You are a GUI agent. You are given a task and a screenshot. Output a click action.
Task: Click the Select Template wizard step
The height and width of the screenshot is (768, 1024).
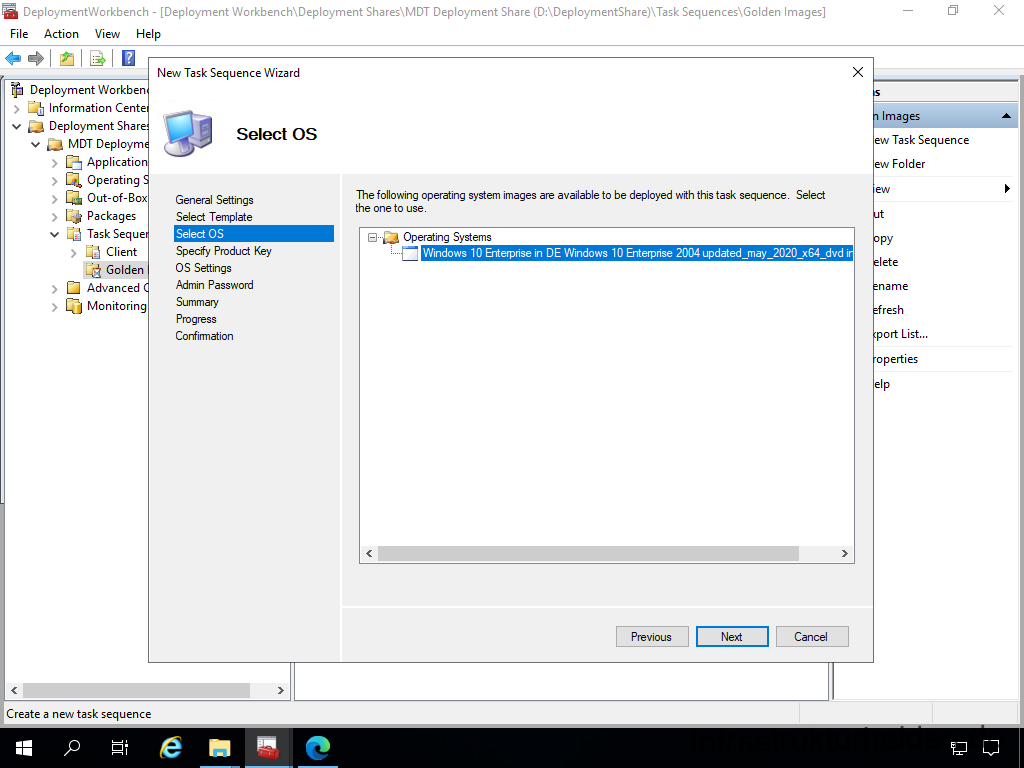(214, 217)
